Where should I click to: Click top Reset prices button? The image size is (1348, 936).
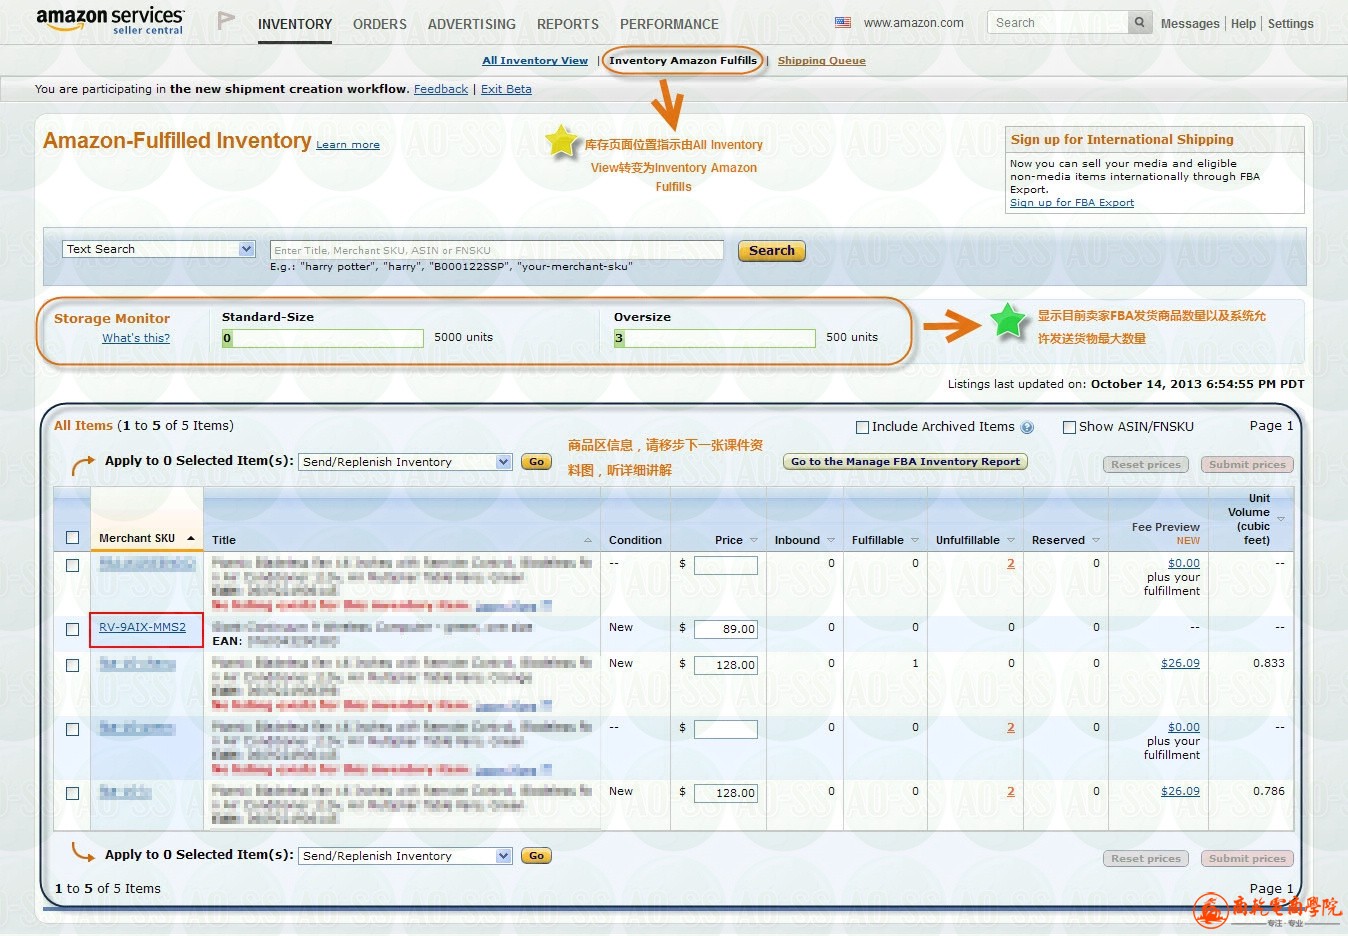(1146, 465)
